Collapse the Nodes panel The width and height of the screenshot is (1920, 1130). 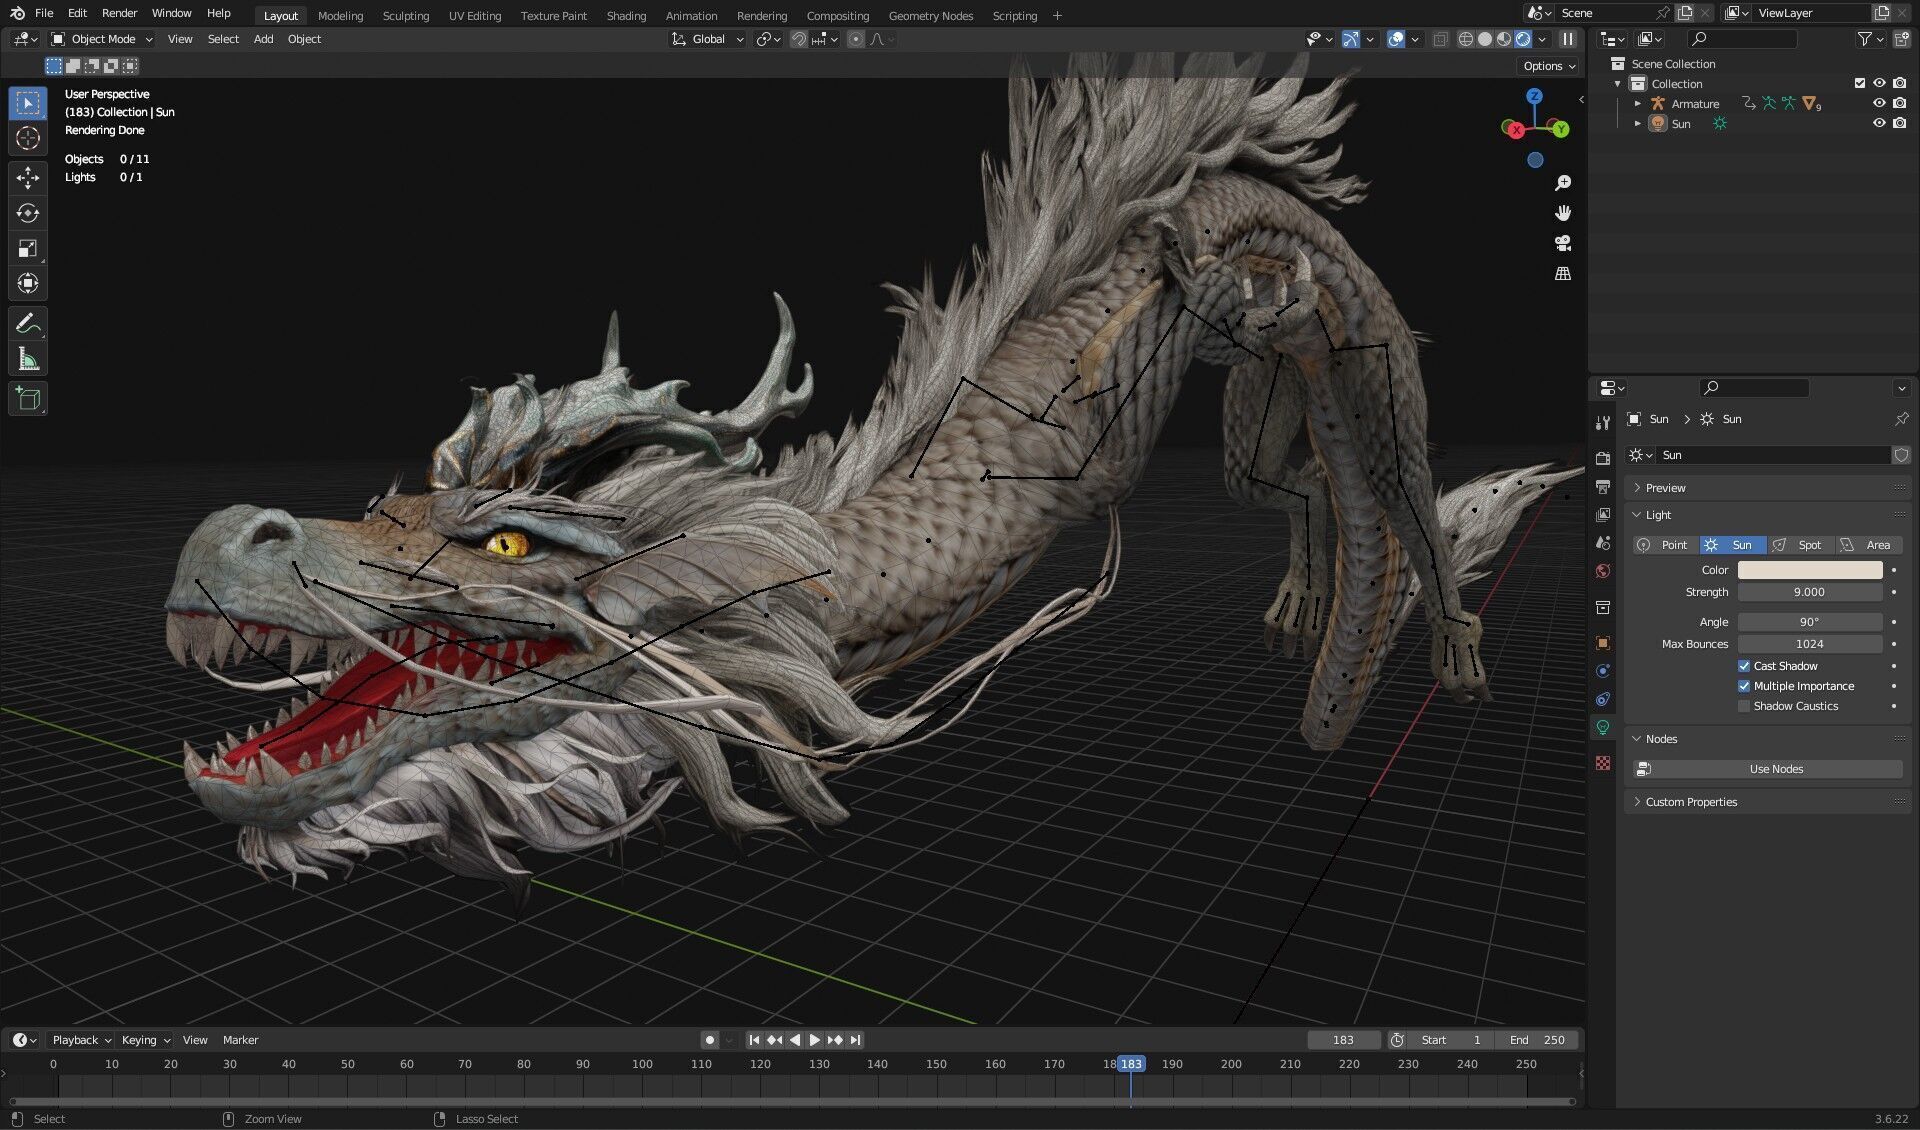click(x=1661, y=739)
